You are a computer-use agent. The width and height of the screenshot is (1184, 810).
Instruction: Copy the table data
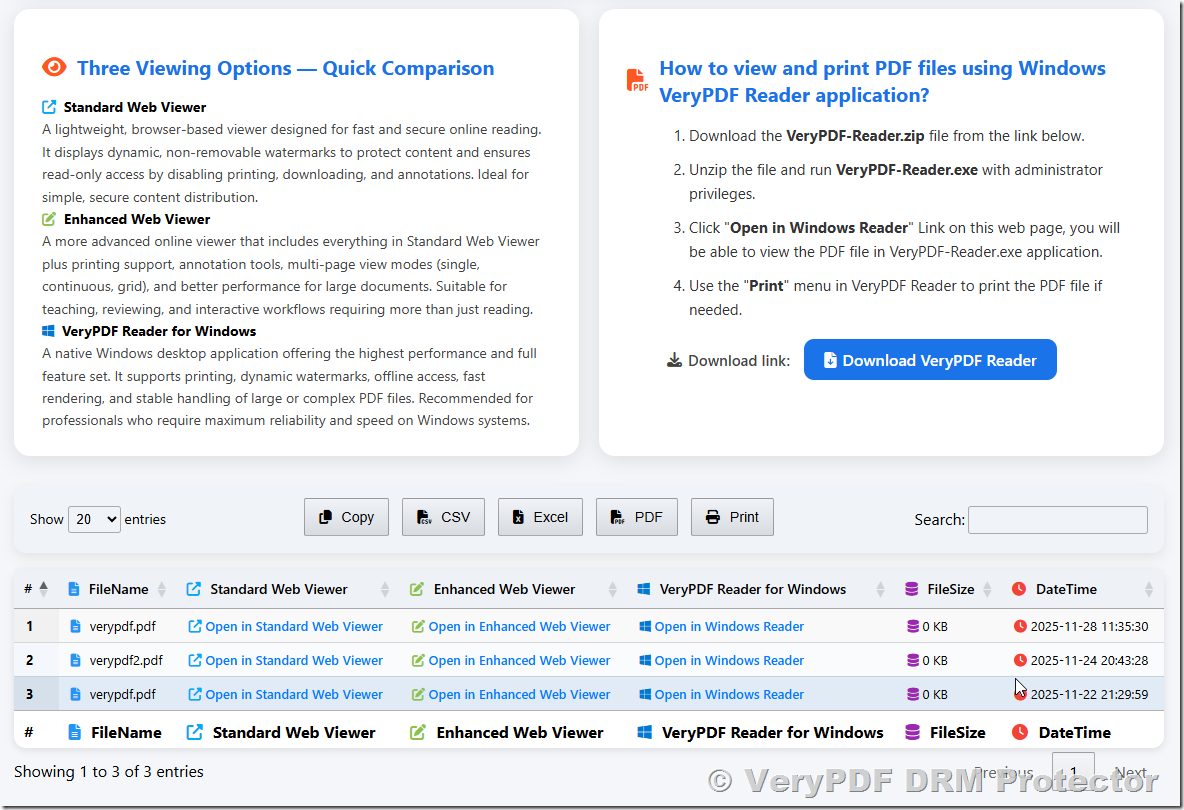[346, 517]
